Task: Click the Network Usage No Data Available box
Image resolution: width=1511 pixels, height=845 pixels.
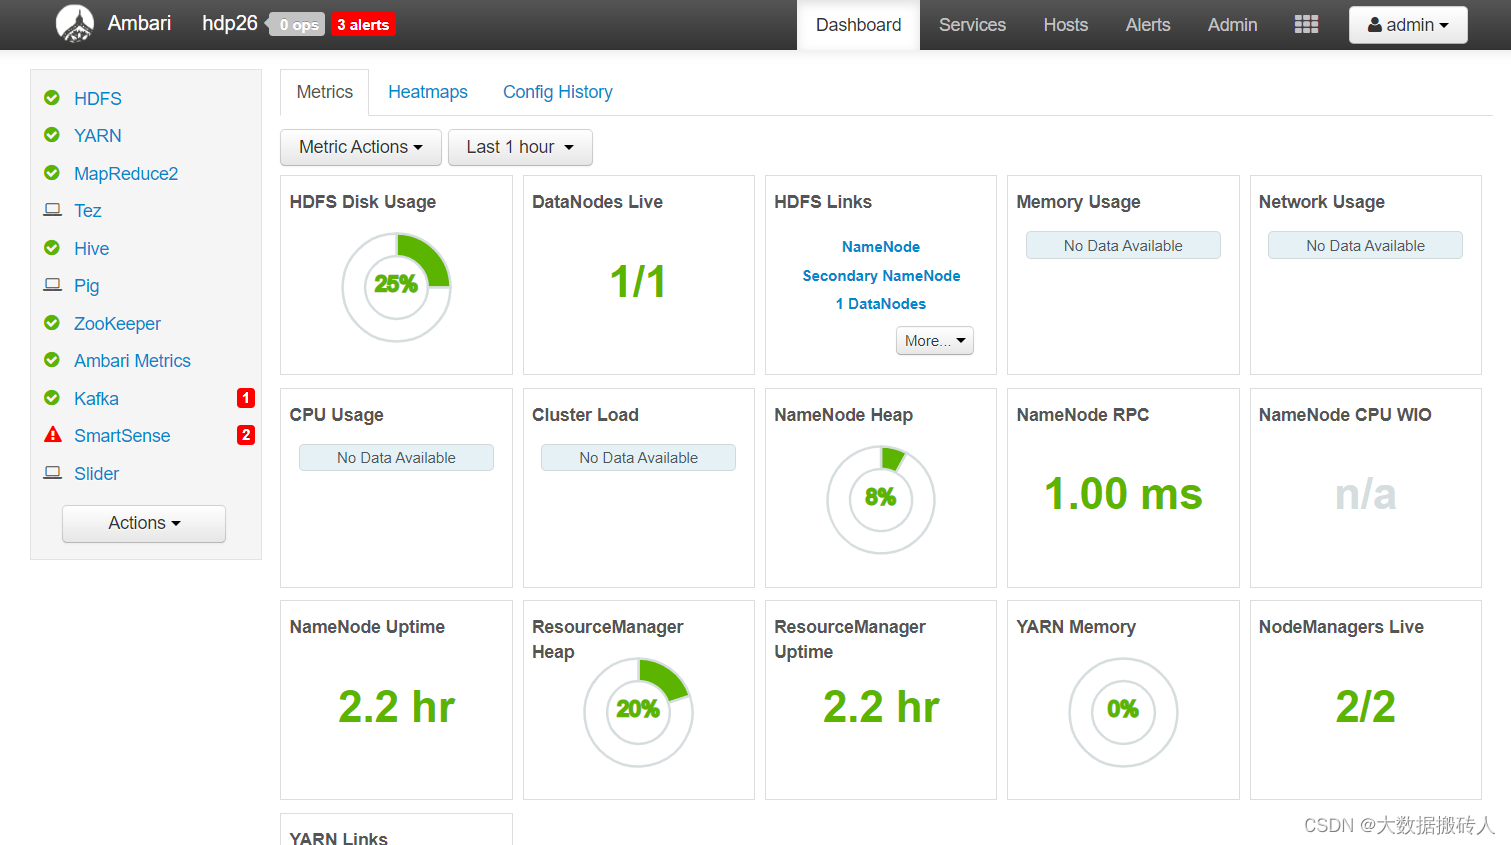Action: coord(1365,246)
